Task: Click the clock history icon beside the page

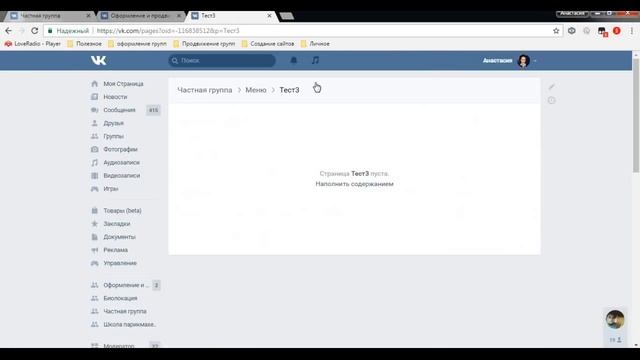Action: tap(551, 100)
